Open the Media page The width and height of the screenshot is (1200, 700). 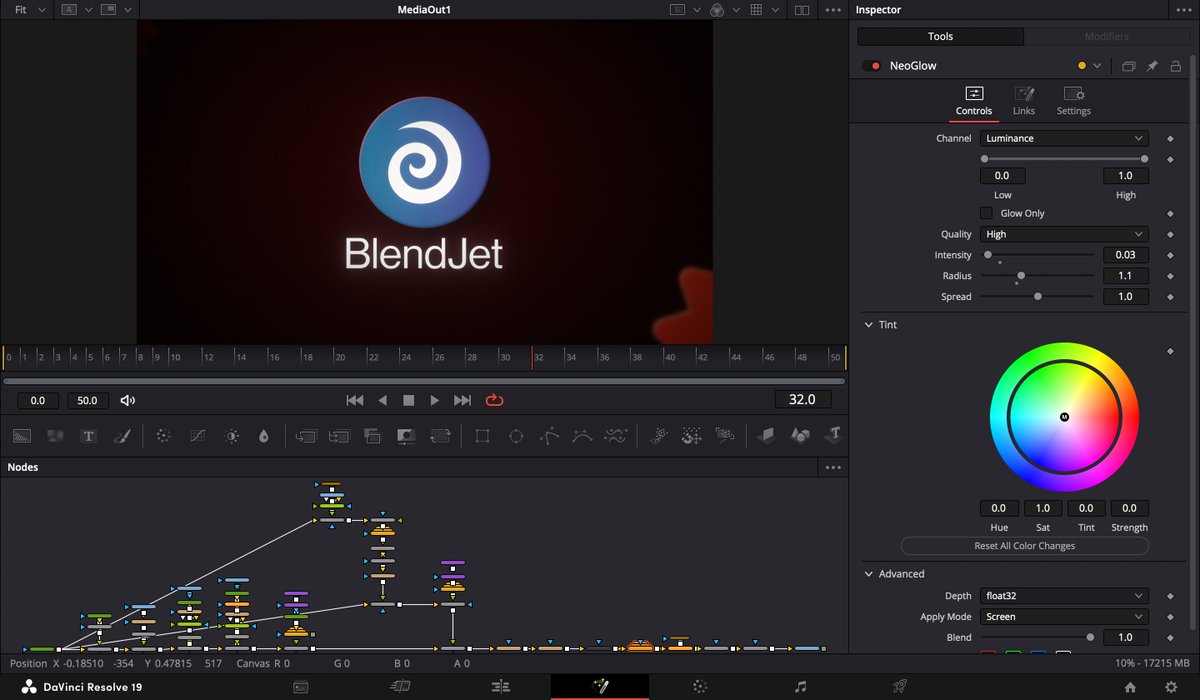[x=300, y=687]
